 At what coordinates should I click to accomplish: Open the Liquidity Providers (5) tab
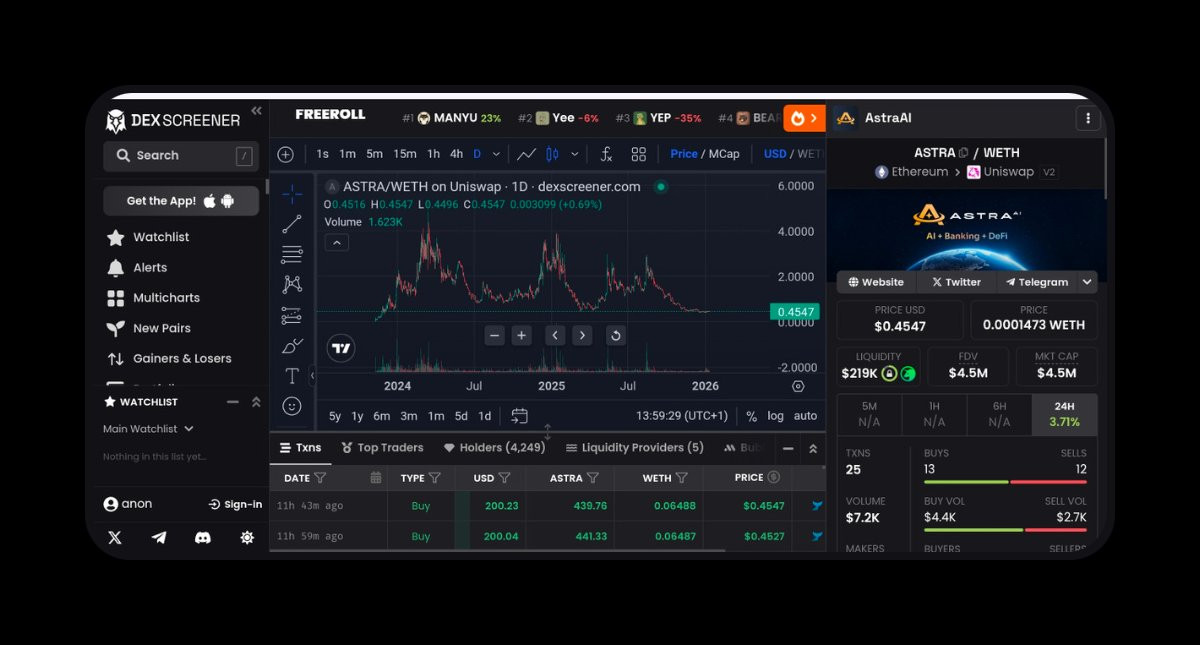click(635, 448)
